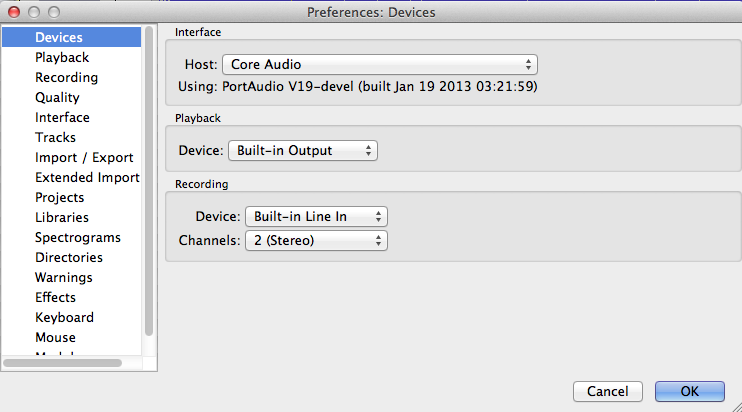Select Playback in the preferences list
The image size is (742, 412).
[62, 58]
